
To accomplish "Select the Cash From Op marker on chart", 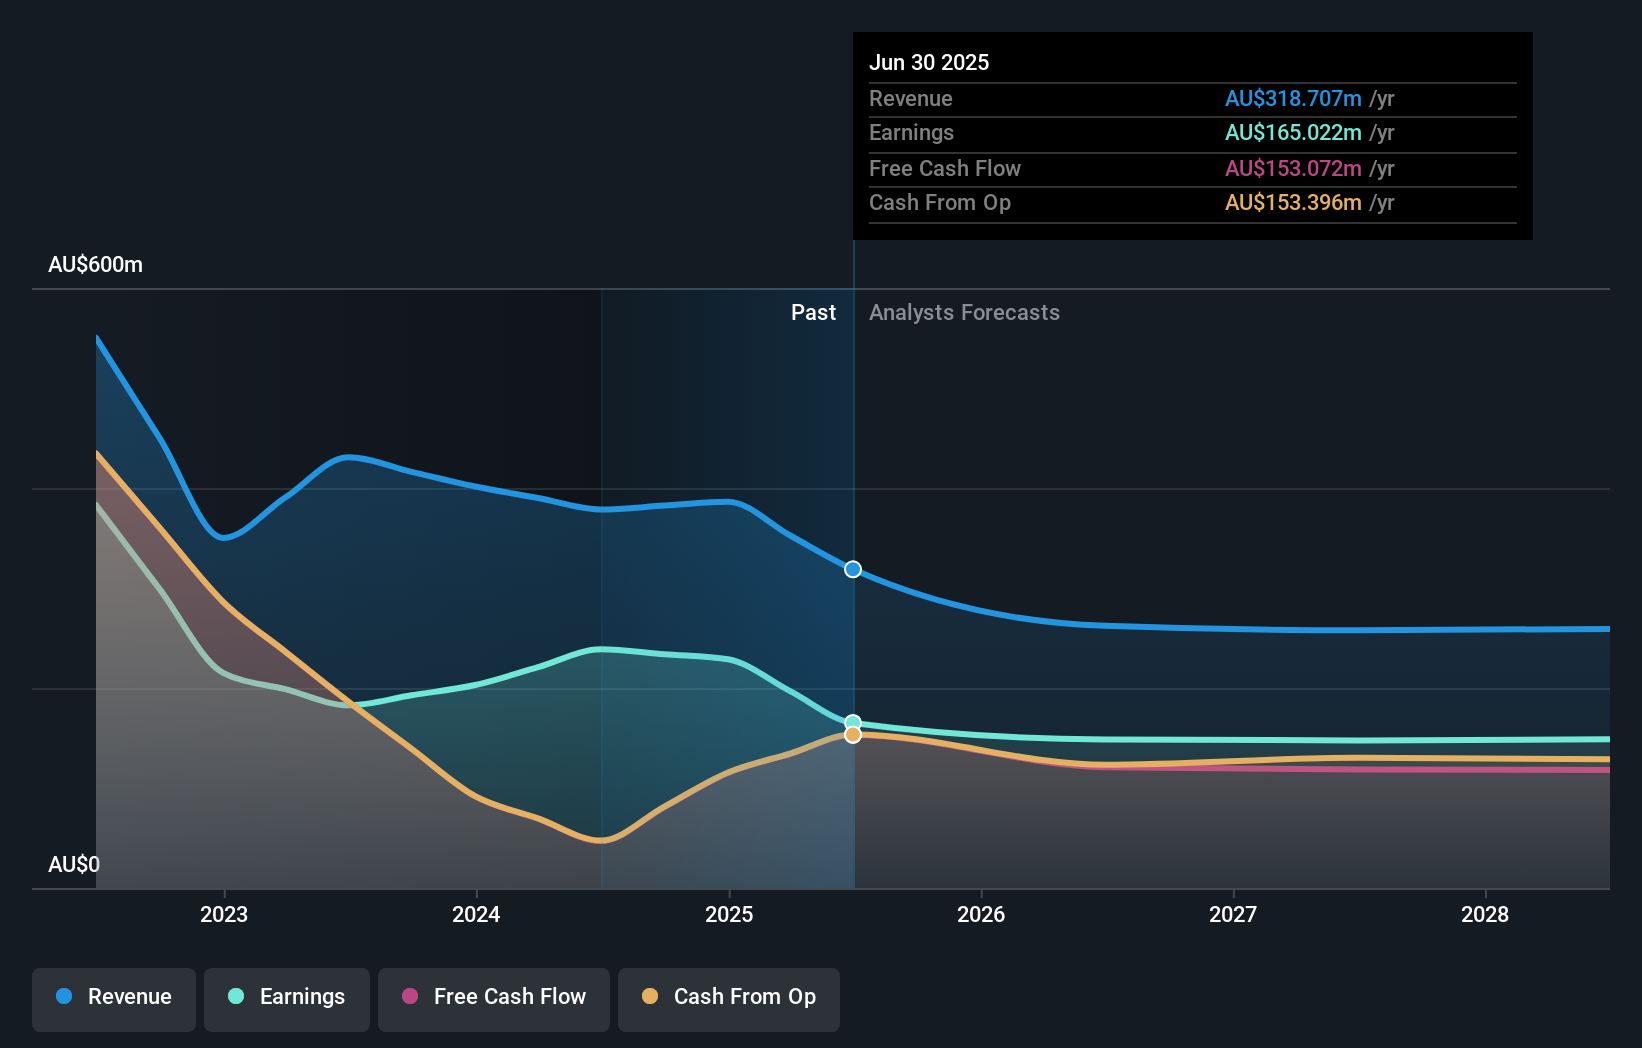I will click(852, 736).
